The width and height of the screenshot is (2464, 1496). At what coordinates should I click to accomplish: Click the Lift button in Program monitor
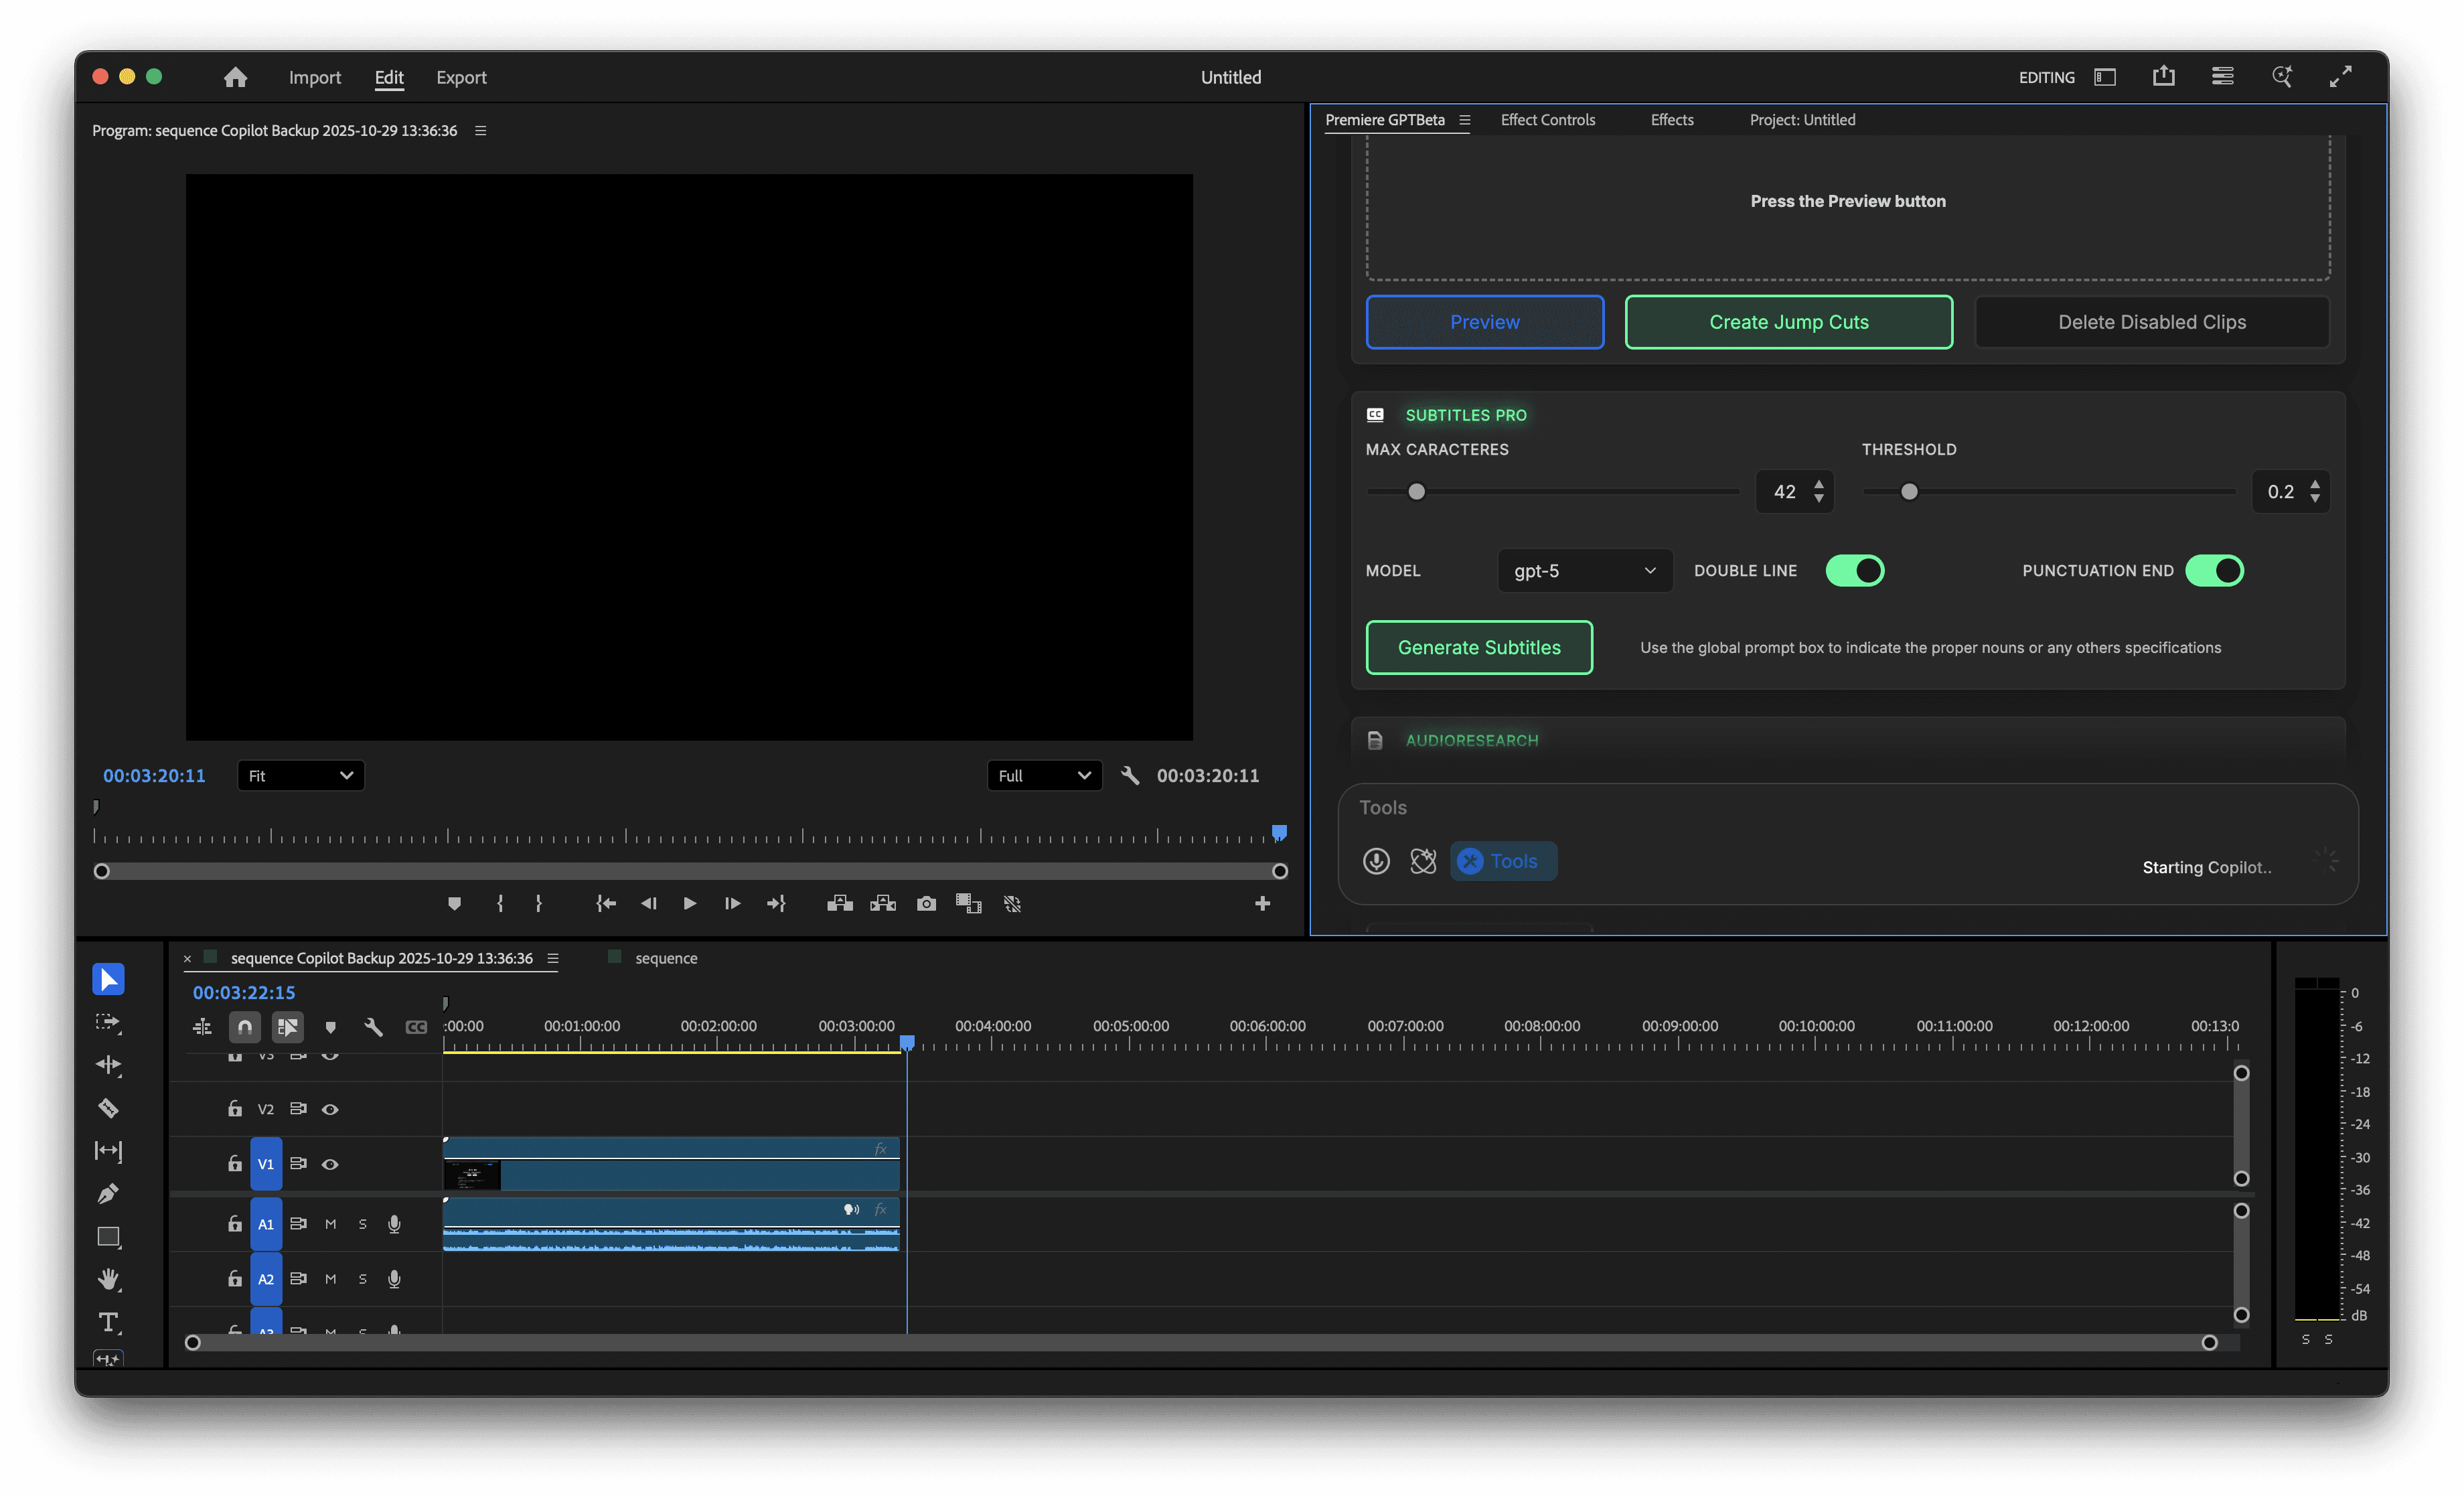840,904
